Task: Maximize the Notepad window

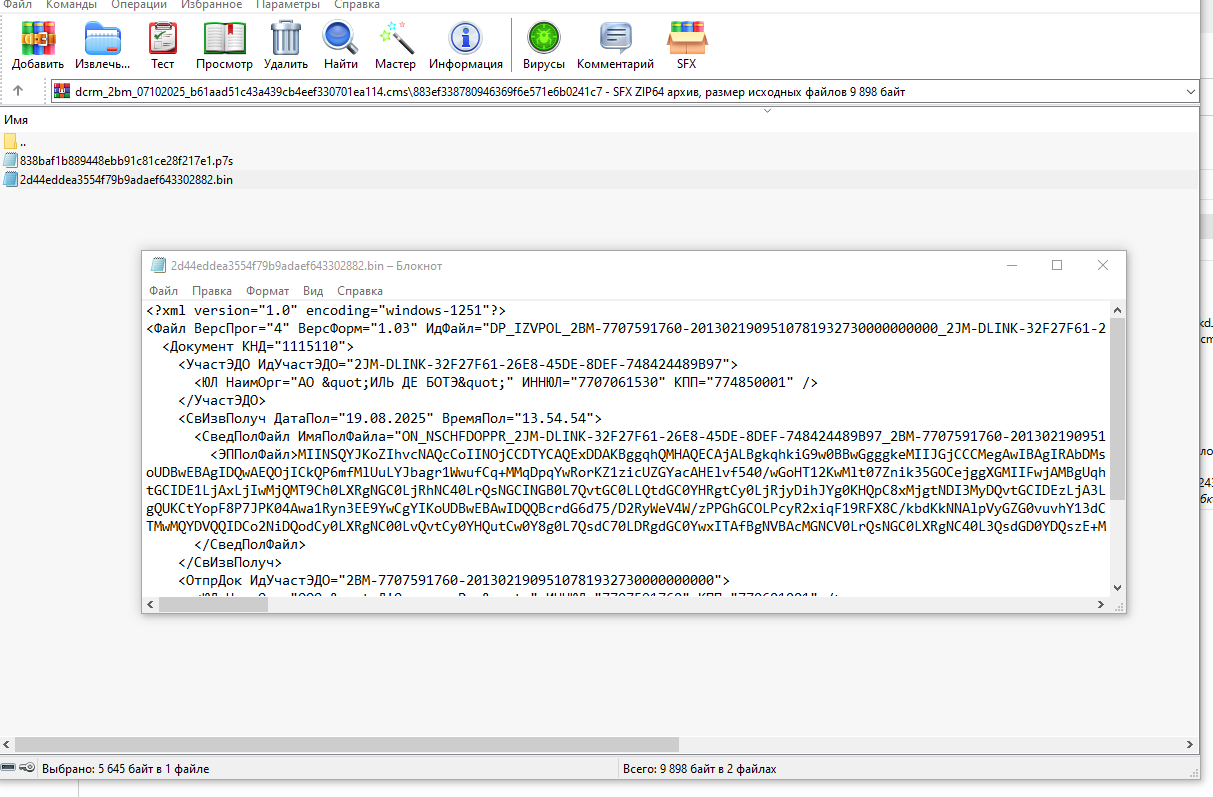Action: click(1057, 265)
